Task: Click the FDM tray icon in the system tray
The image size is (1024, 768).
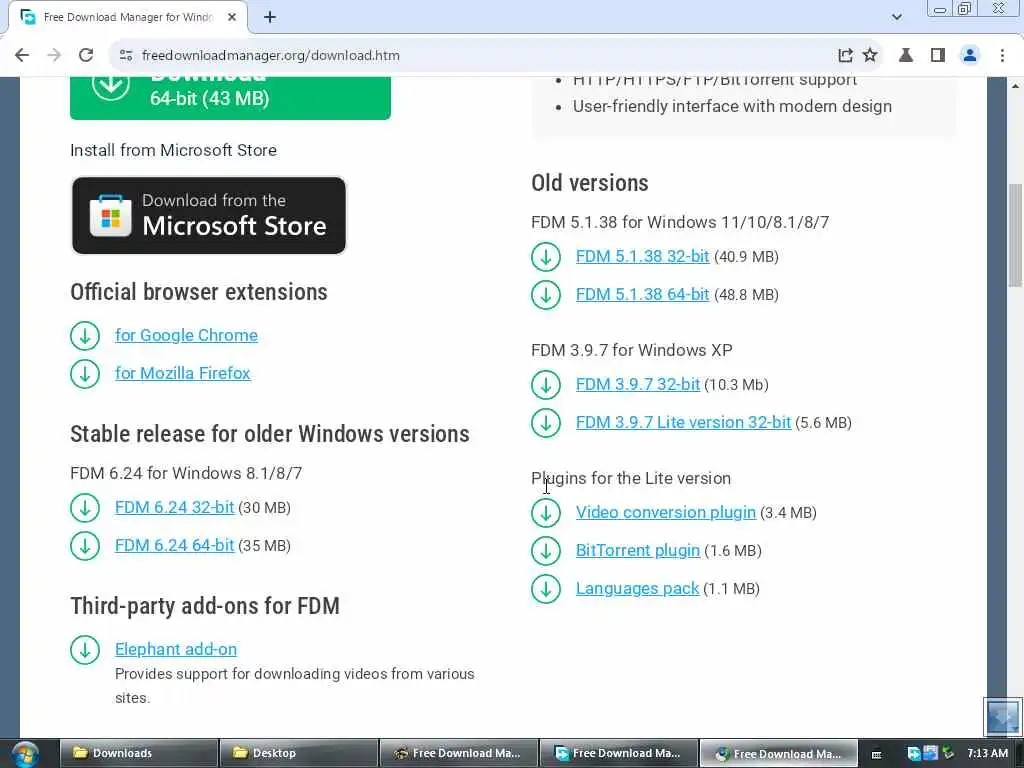Action: 914,753
